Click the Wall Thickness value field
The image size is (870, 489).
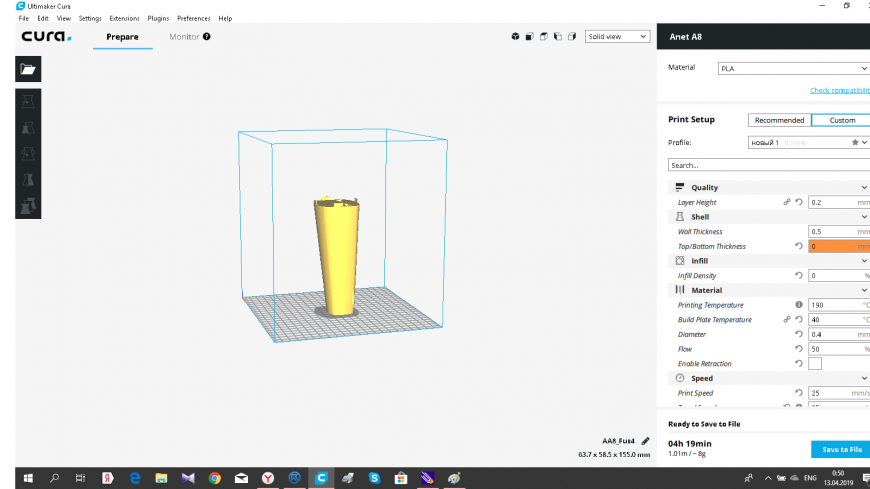[x=839, y=231]
